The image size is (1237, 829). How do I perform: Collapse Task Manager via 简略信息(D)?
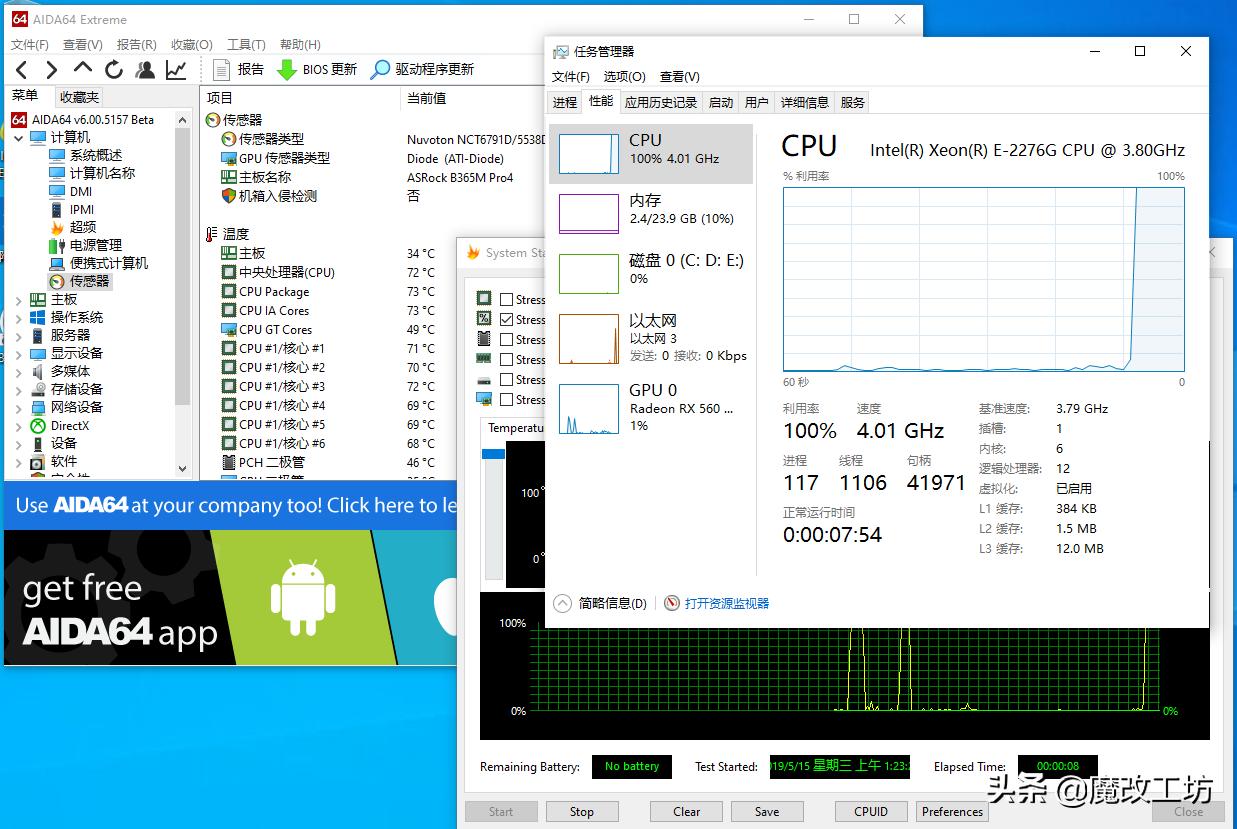point(601,603)
